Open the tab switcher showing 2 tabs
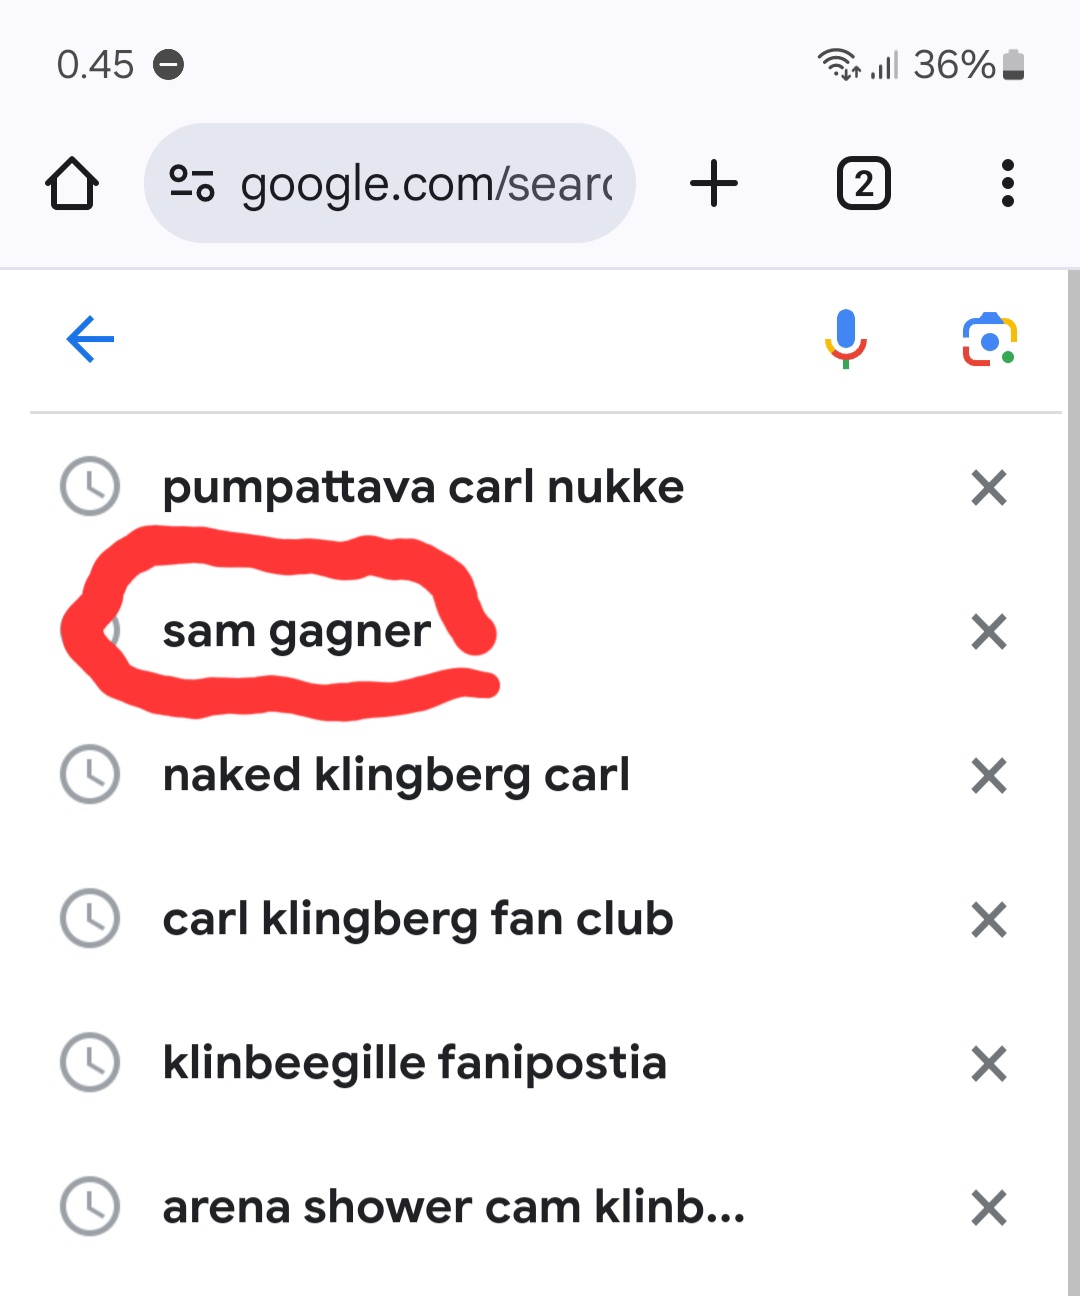The image size is (1080, 1296). tap(863, 184)
